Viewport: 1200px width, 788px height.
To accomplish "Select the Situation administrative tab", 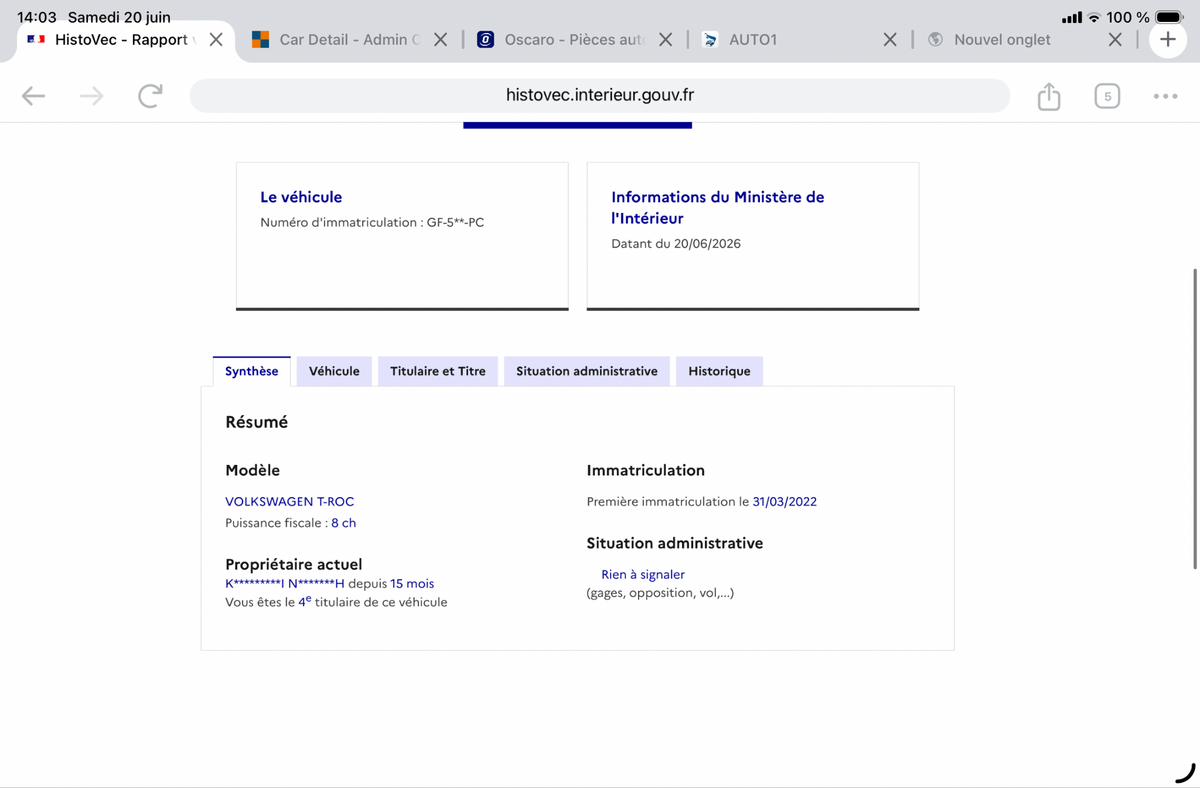I will 587,371.
